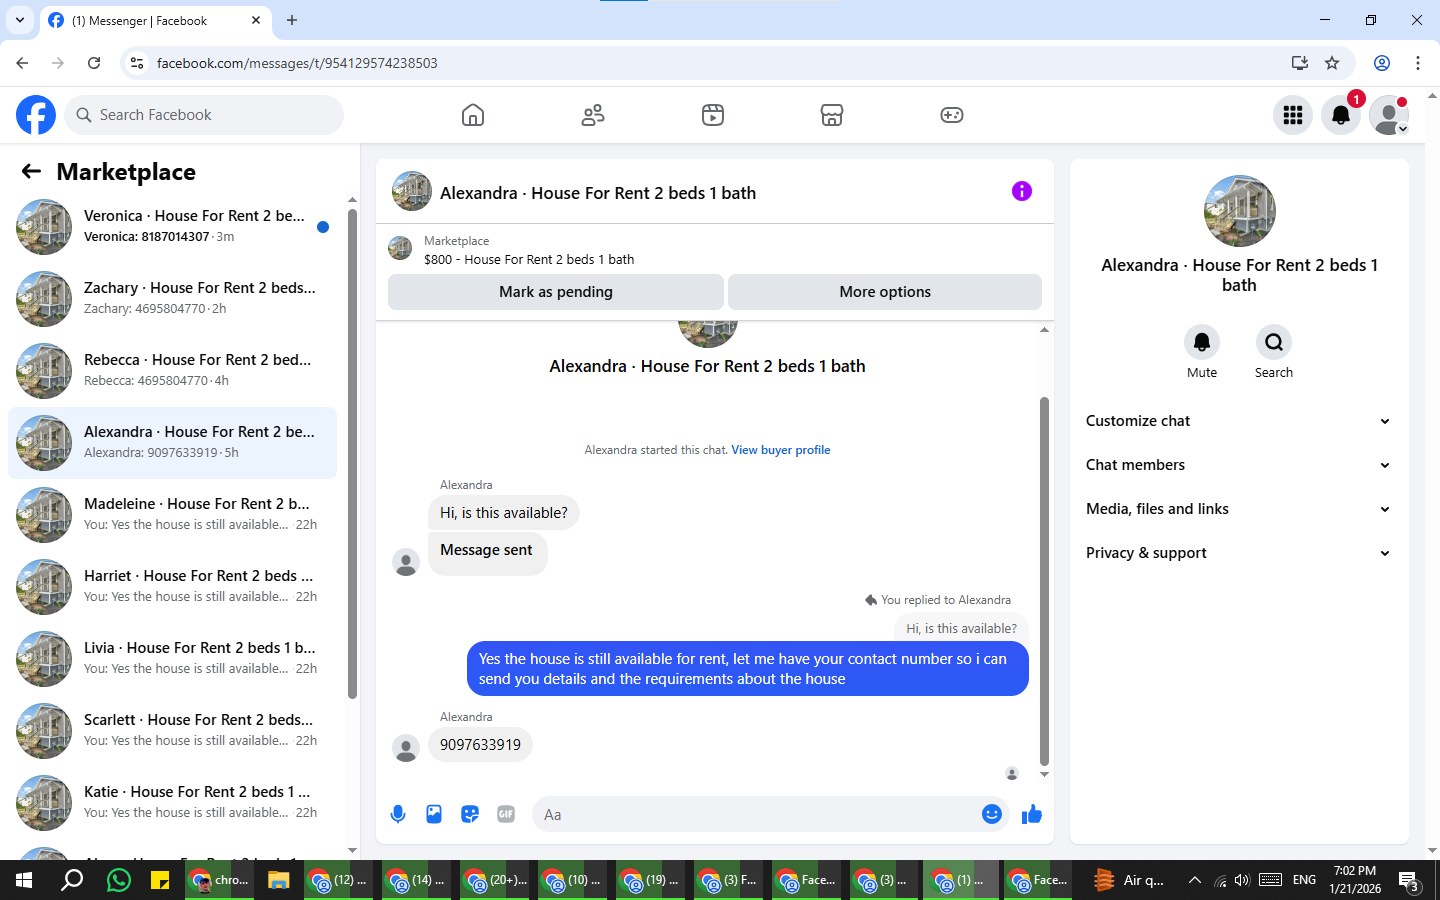
Task: Go back from Marketplace chats list
Action: point(31,171)
